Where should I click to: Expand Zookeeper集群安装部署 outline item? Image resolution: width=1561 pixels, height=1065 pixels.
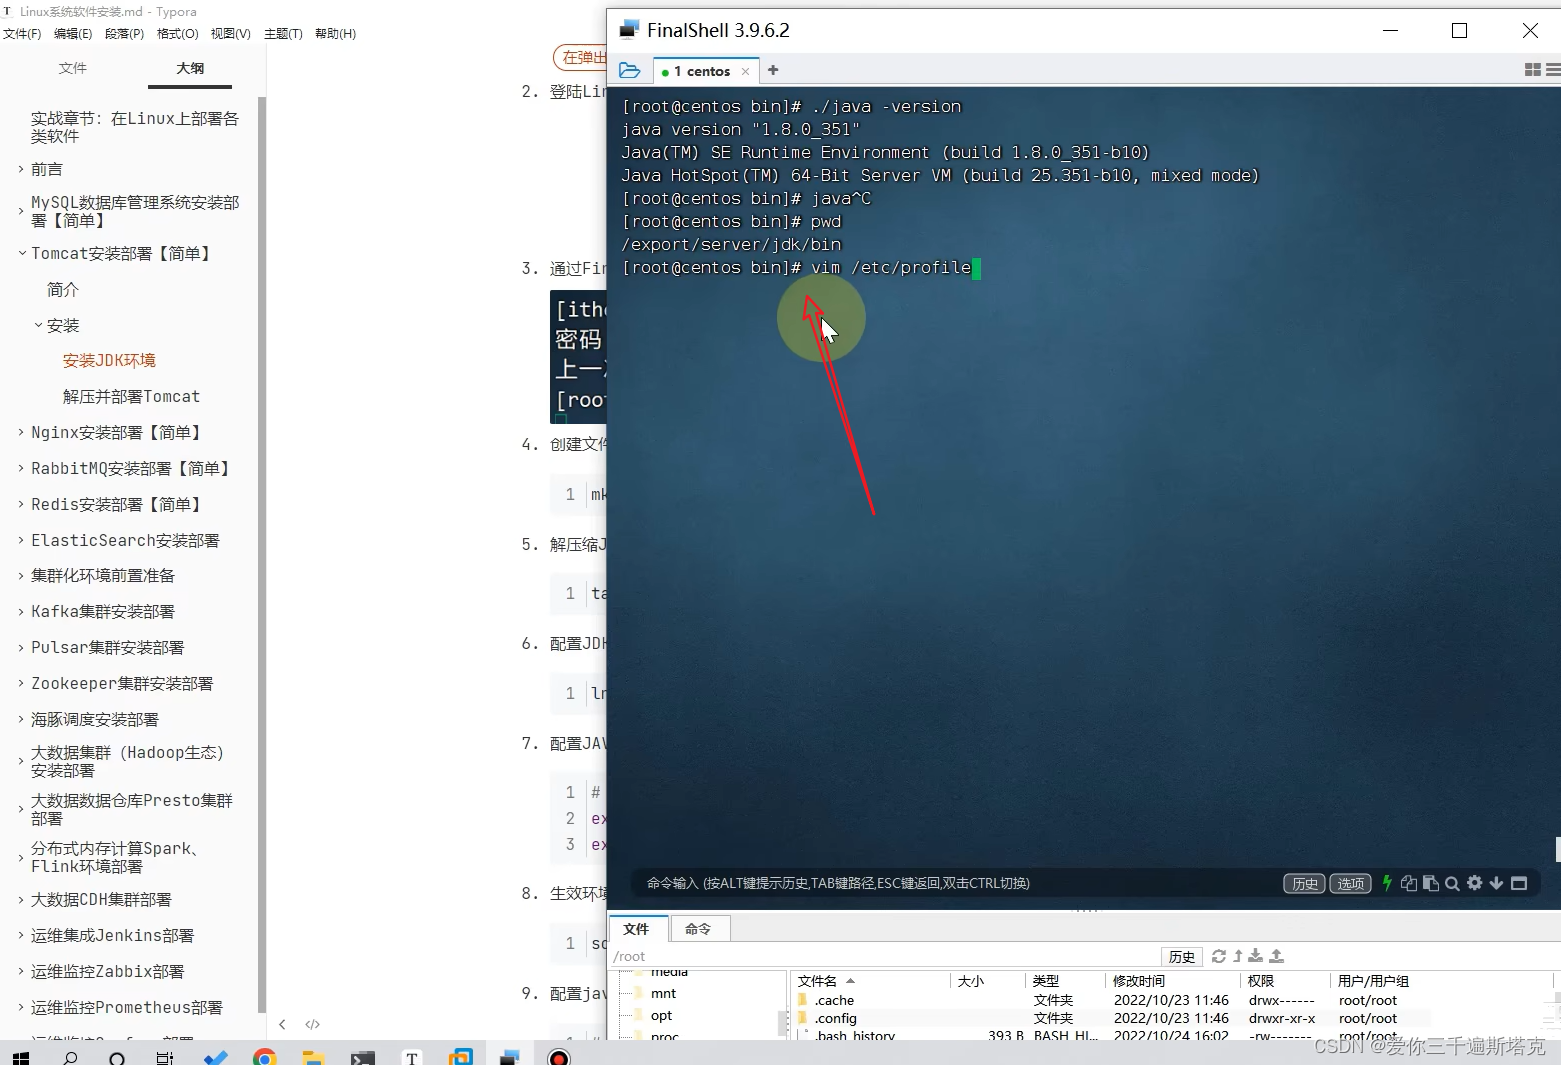click(x=21, y=683)
